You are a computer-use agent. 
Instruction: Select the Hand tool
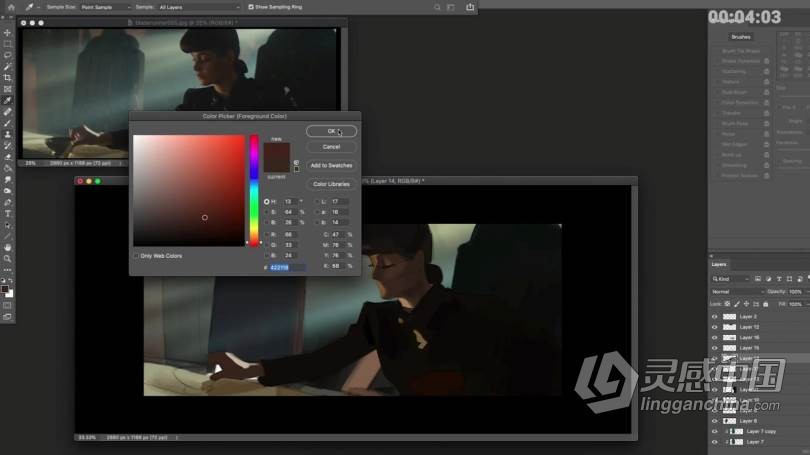[7, 248]
